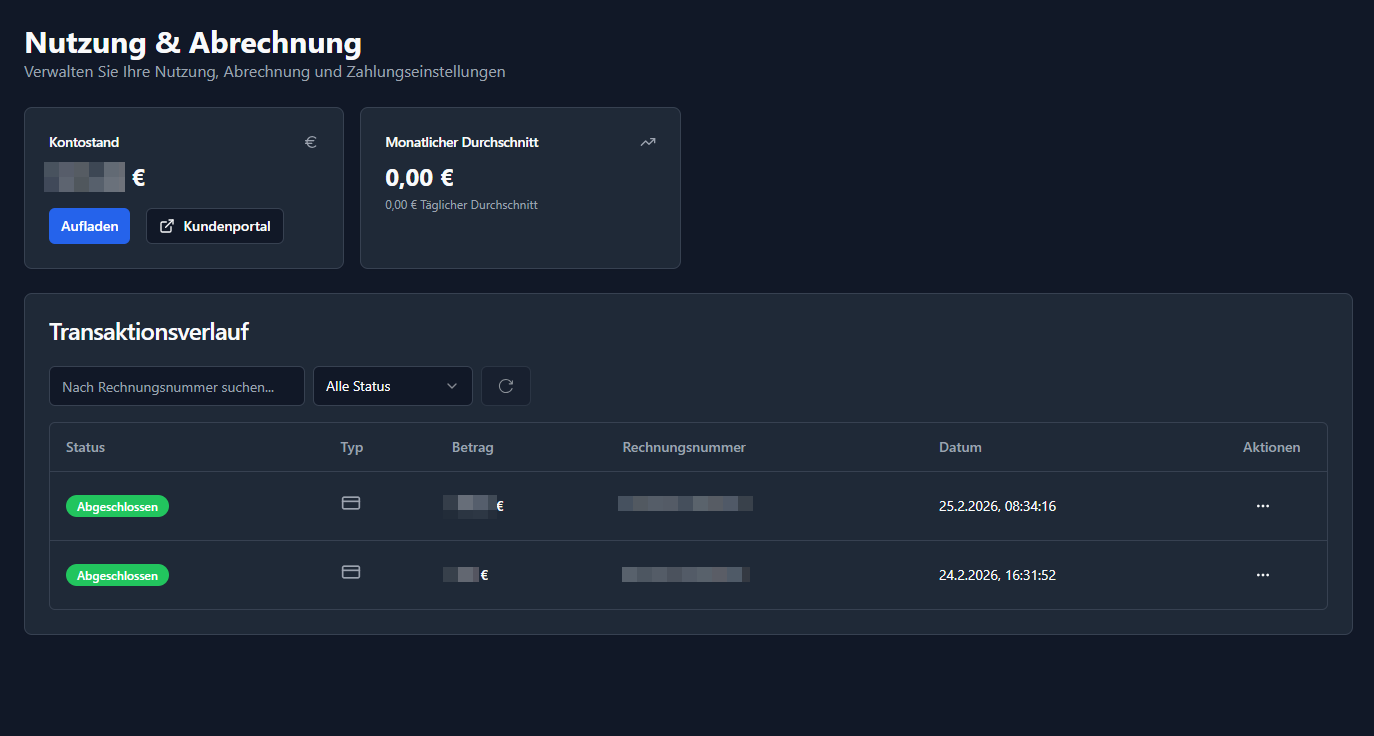Open actions menu for the 25.2.2026 transaction

pyautogui.click(x=1262, y=506)
